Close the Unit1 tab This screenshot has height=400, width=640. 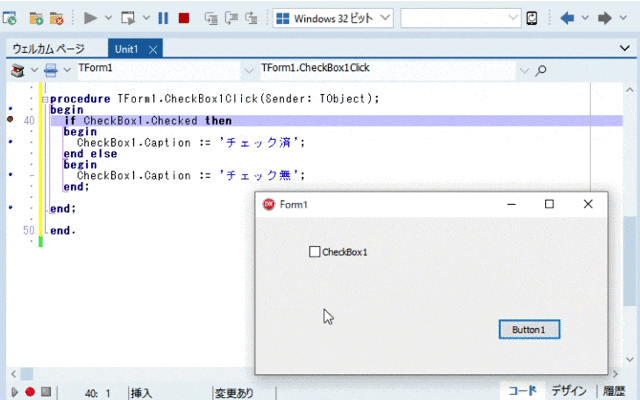(x=153, y=50)
